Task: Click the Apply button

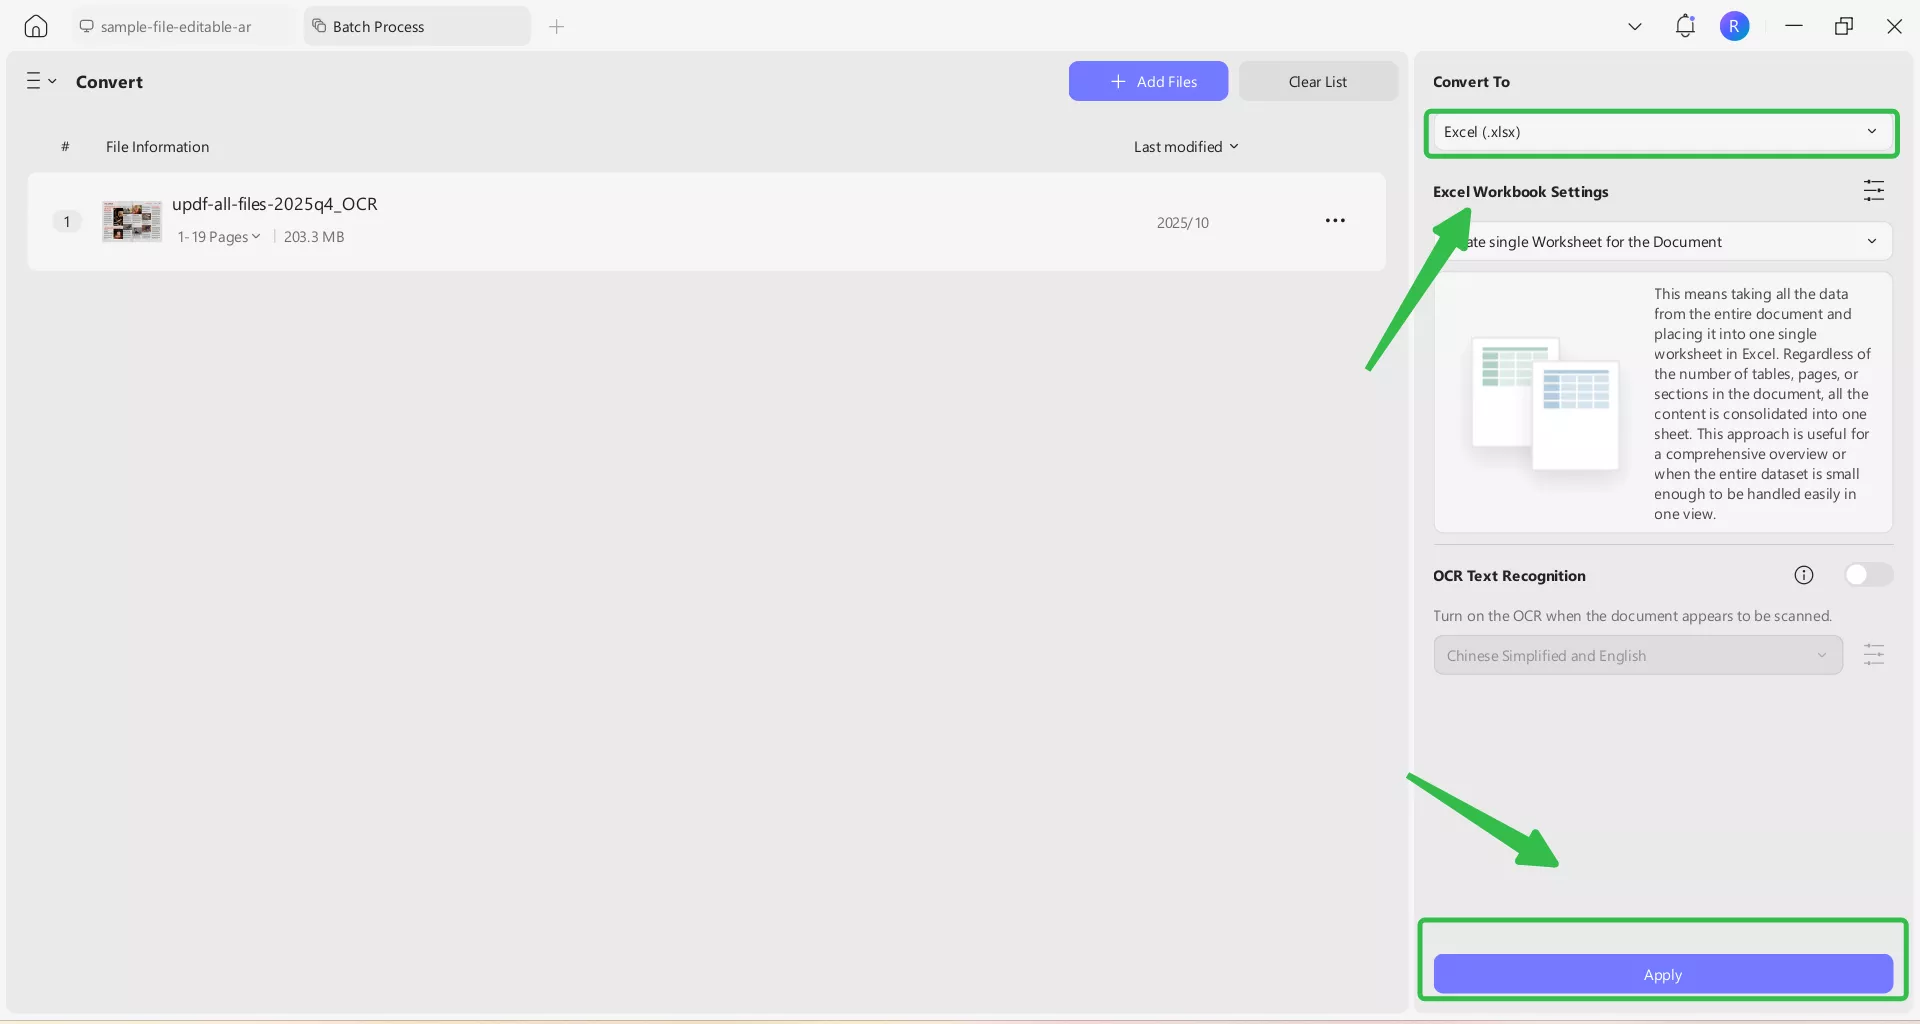Action: click(1663, 974)
